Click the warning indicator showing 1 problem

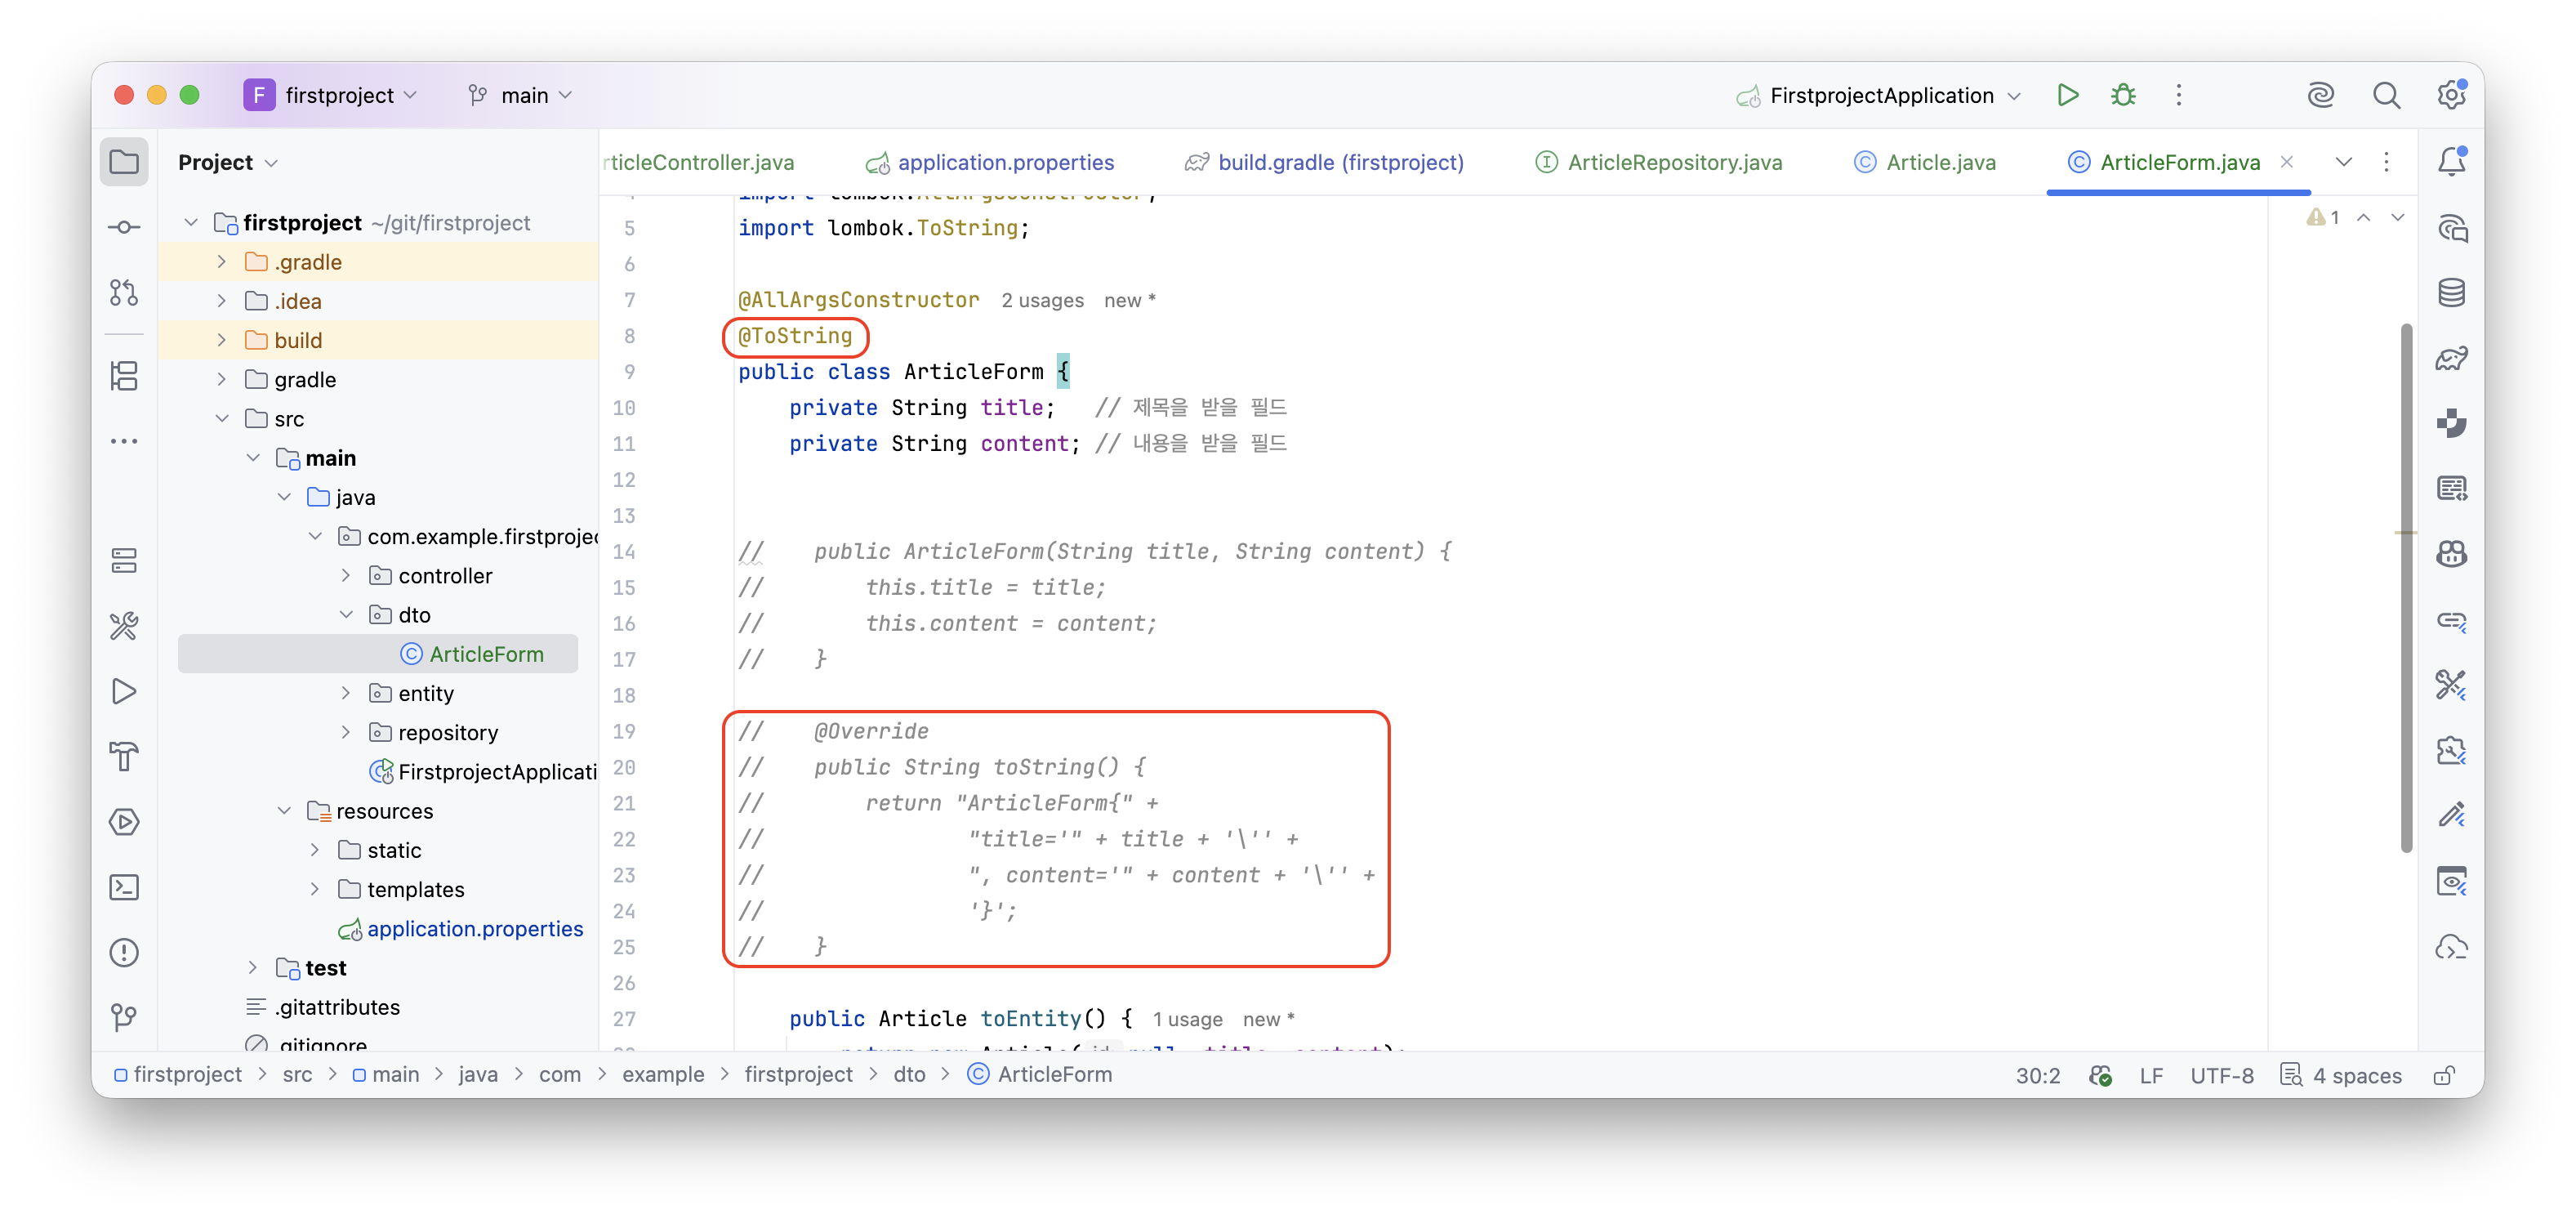pyautogui.click(x=2323, y=217)
